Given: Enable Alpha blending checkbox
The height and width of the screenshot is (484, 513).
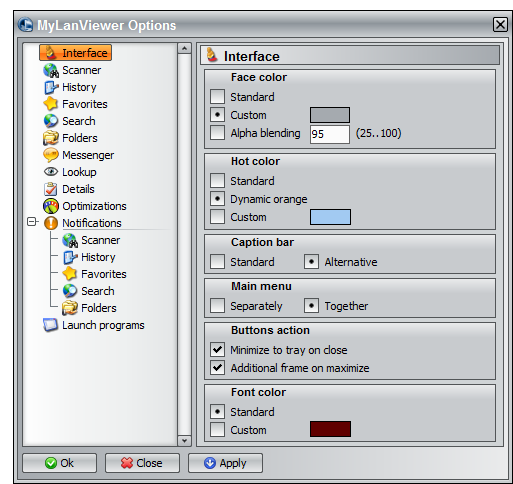Looking at the screenshot, I should point(217,132).
